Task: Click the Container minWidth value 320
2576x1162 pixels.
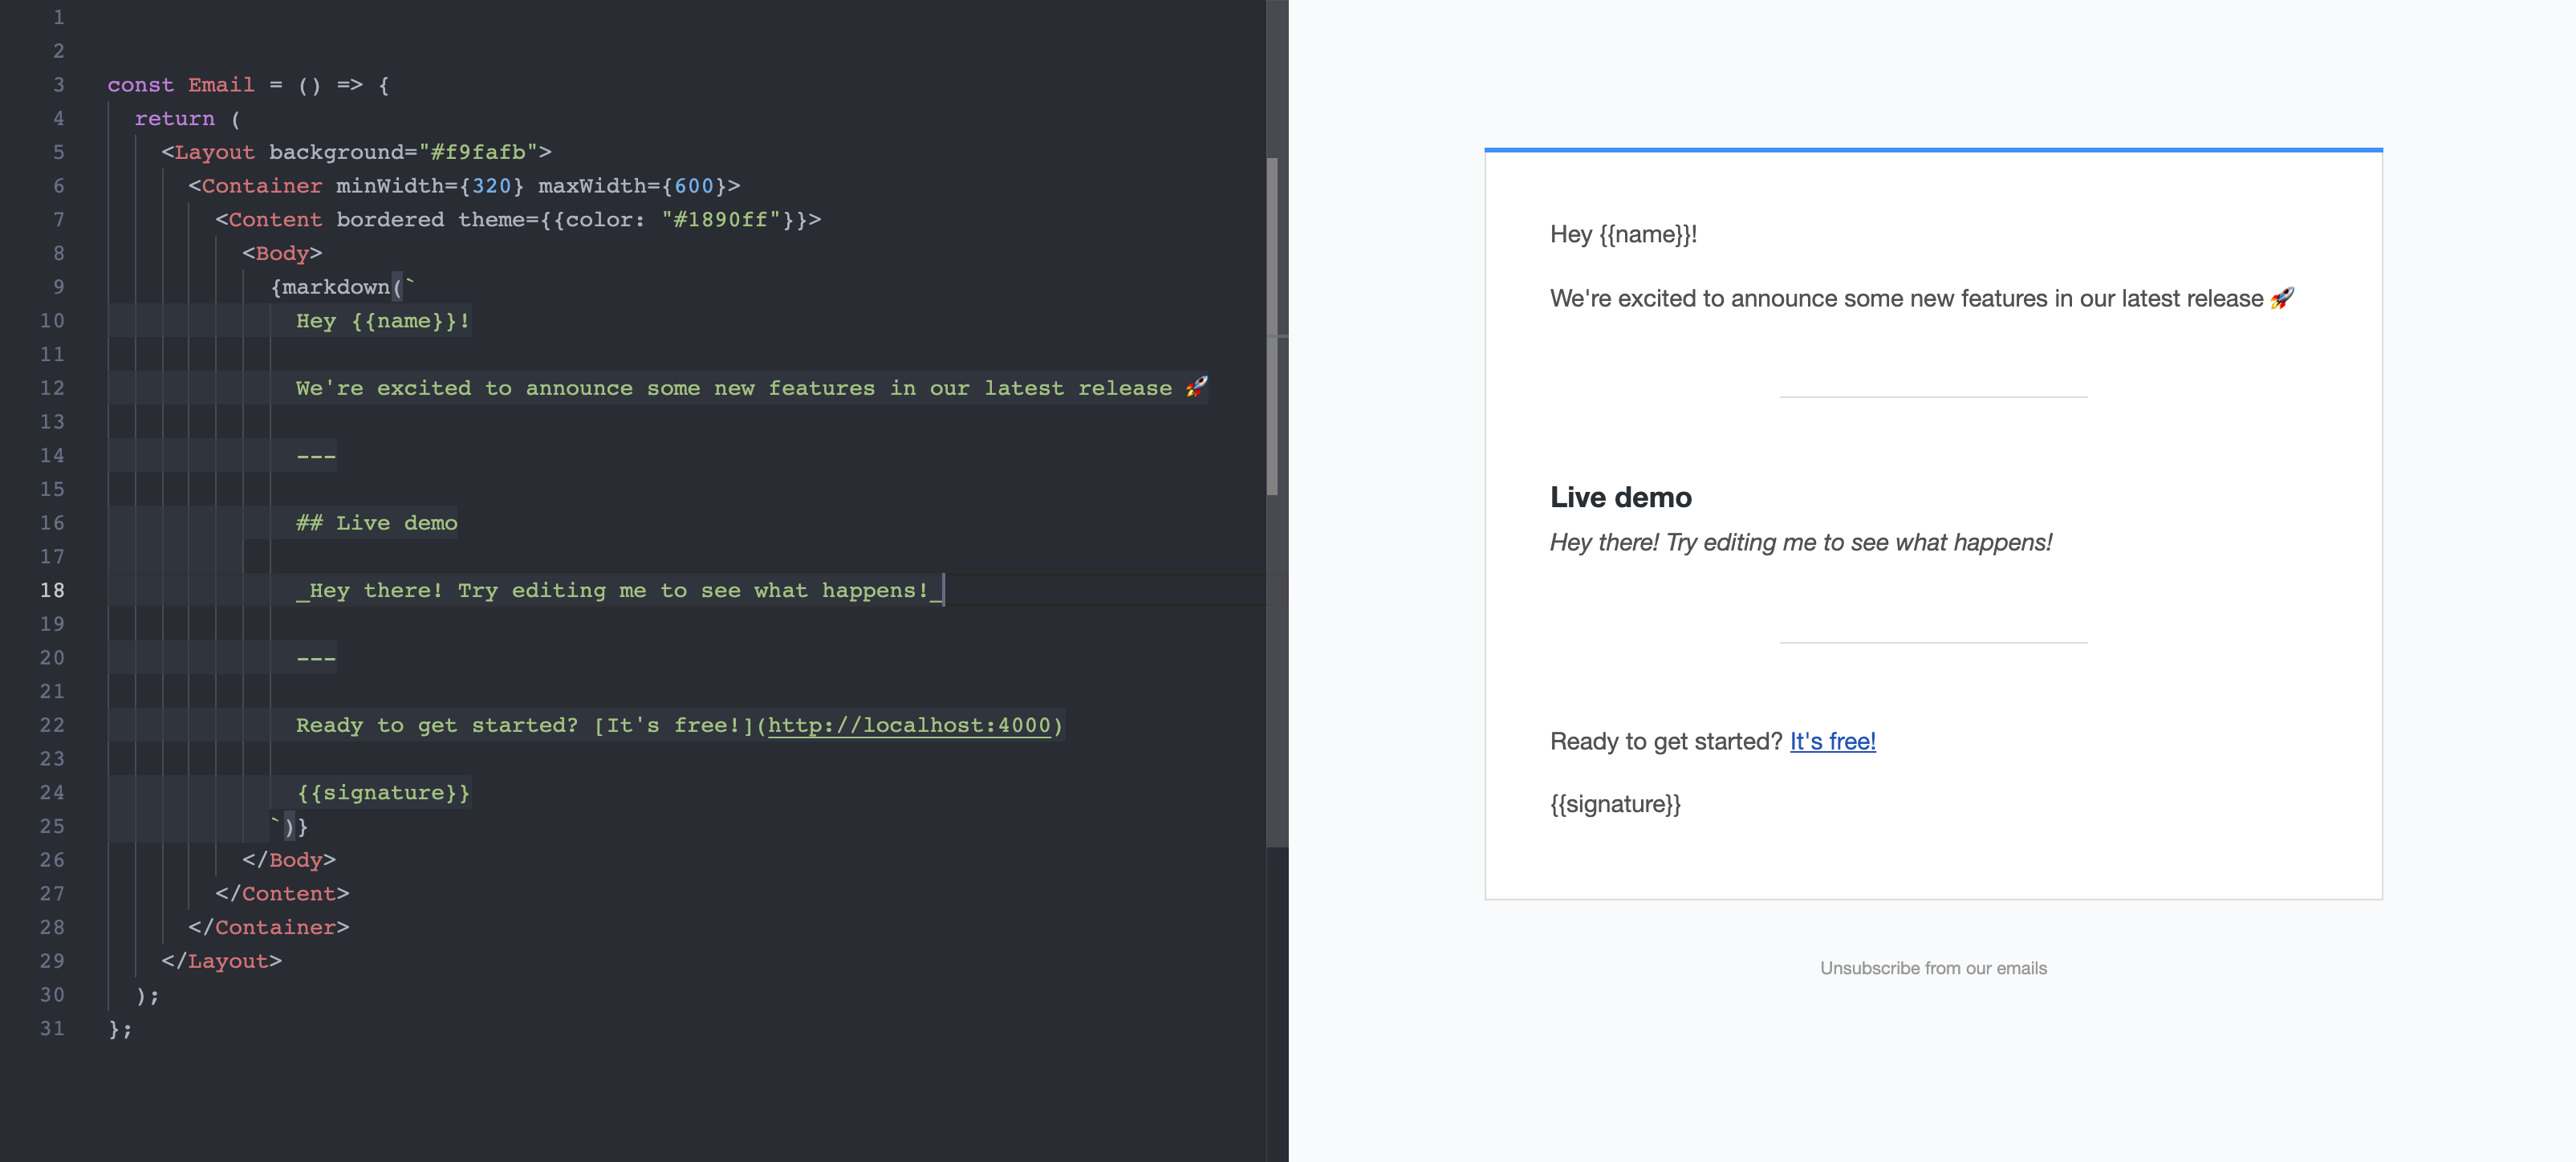Action: (491, 186)
